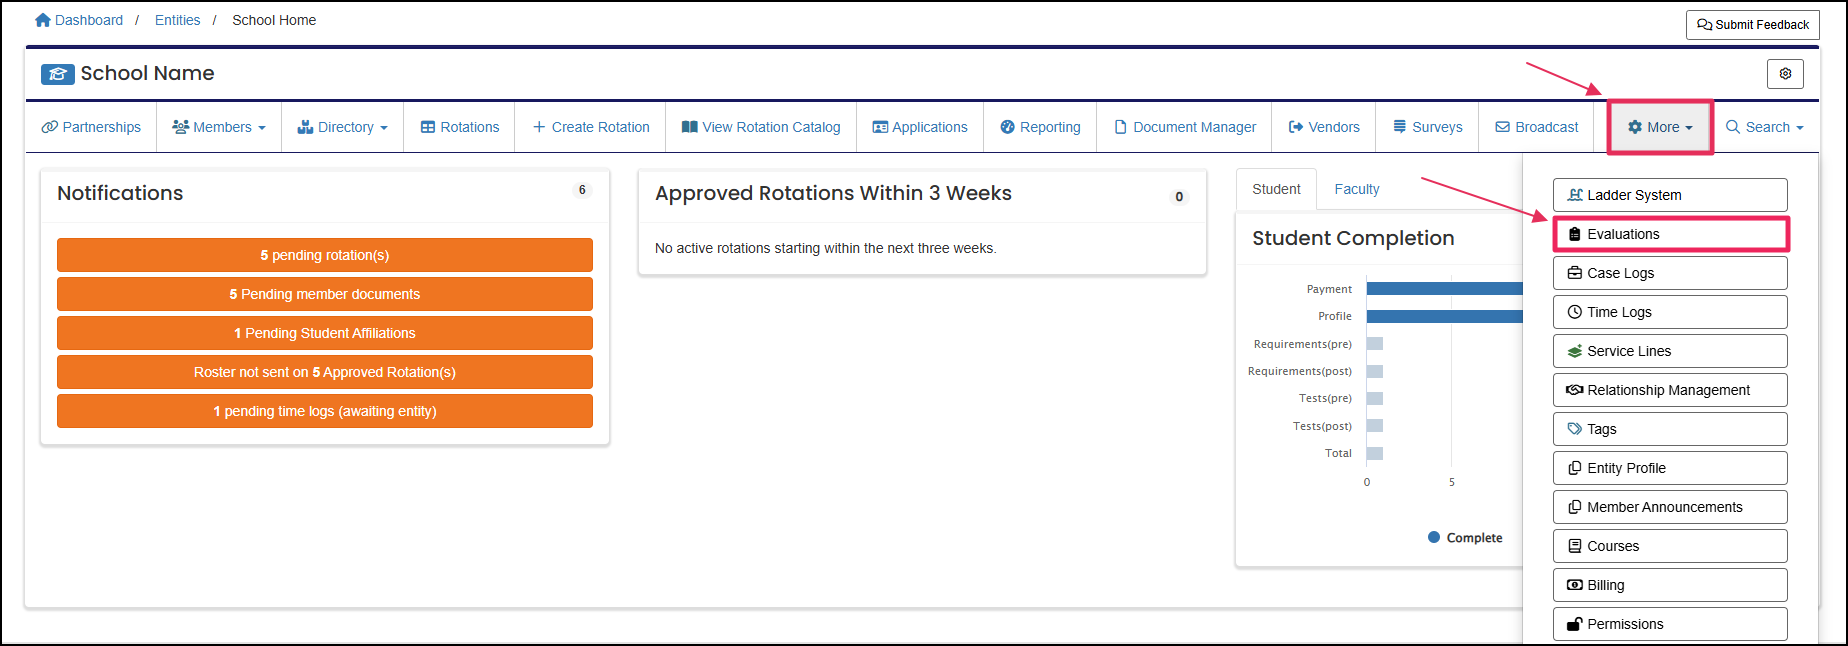Expand the Members dropdown
The height and width of the screenshot is (646, 1848).
click(x=219, y=127)
